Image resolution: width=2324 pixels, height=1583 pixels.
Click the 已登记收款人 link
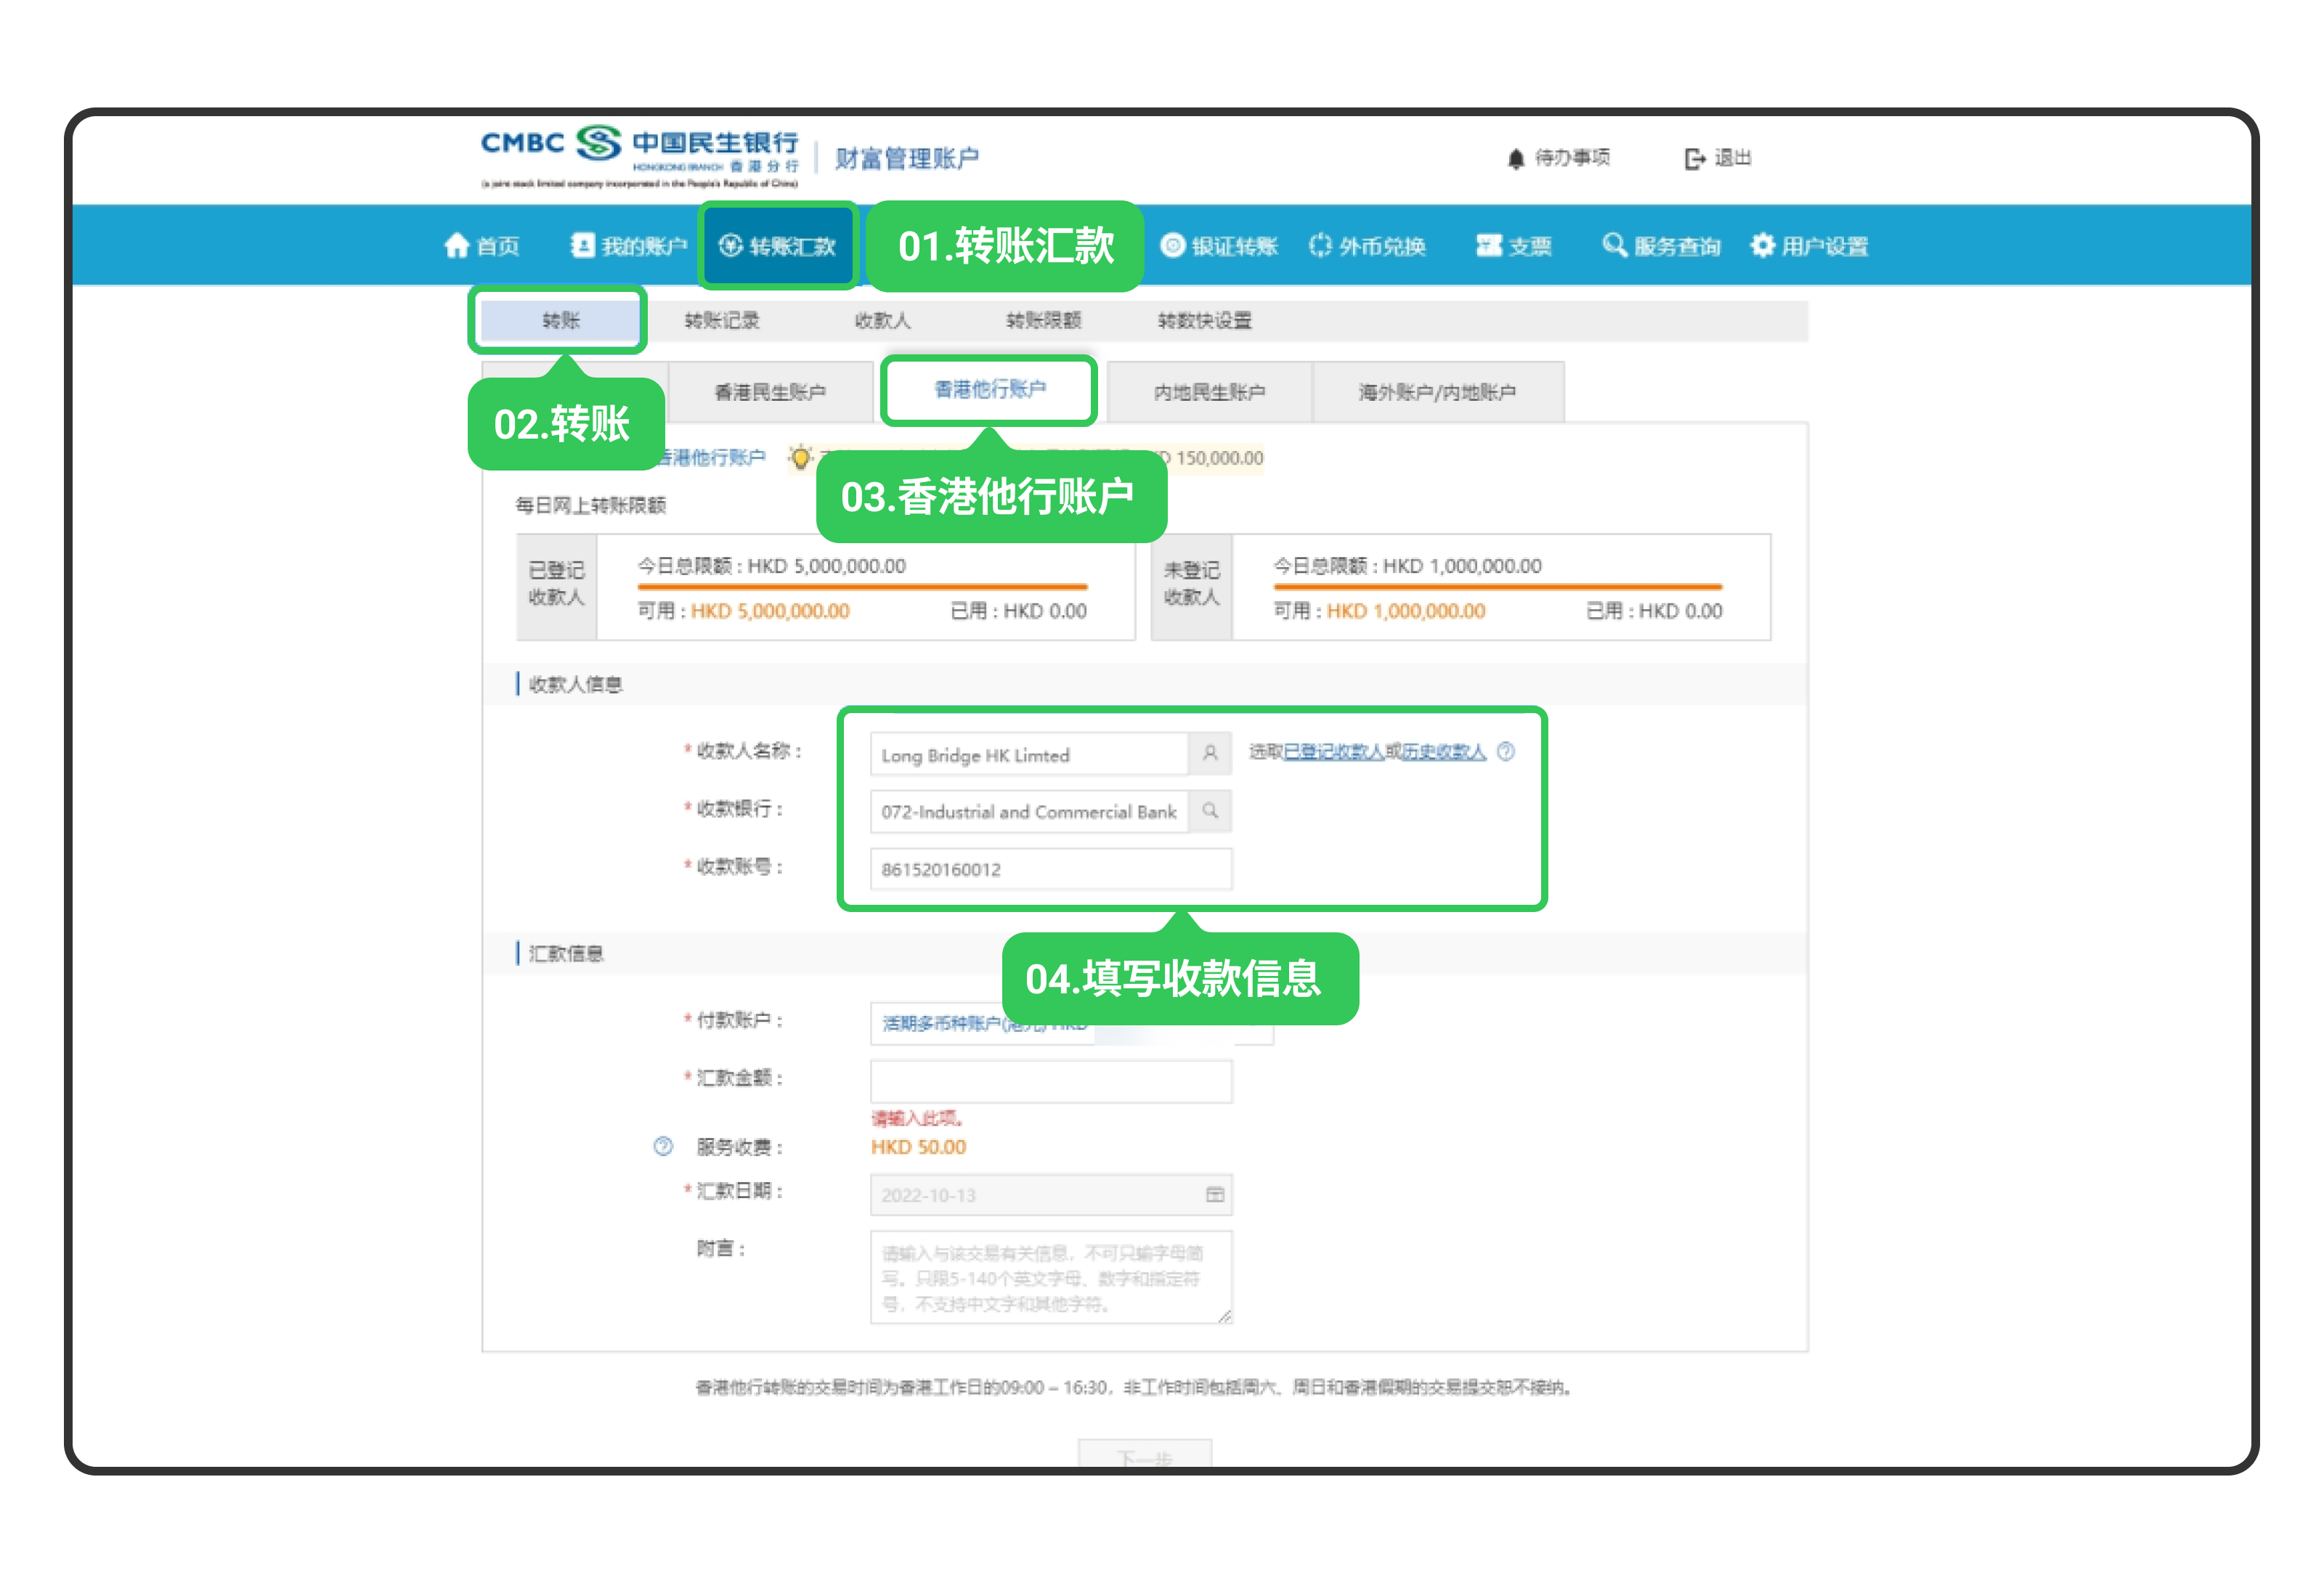(x=1333, y=751)
